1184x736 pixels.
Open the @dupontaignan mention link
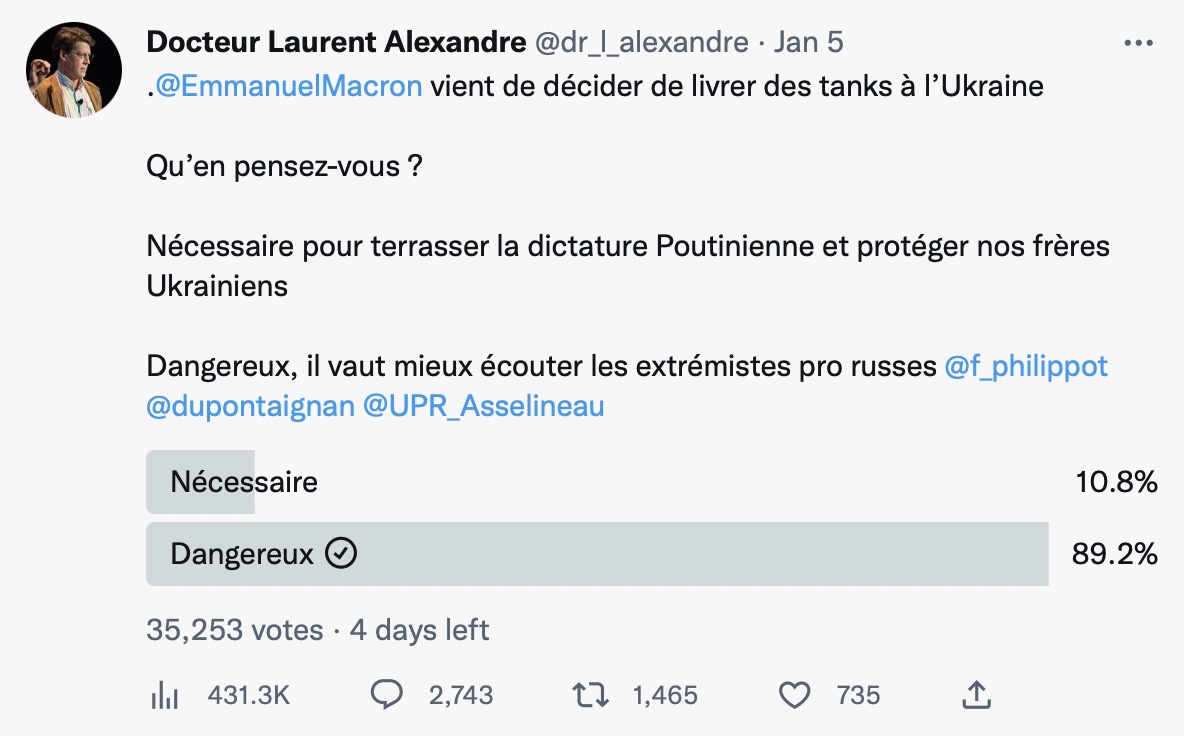coord(251,406)
